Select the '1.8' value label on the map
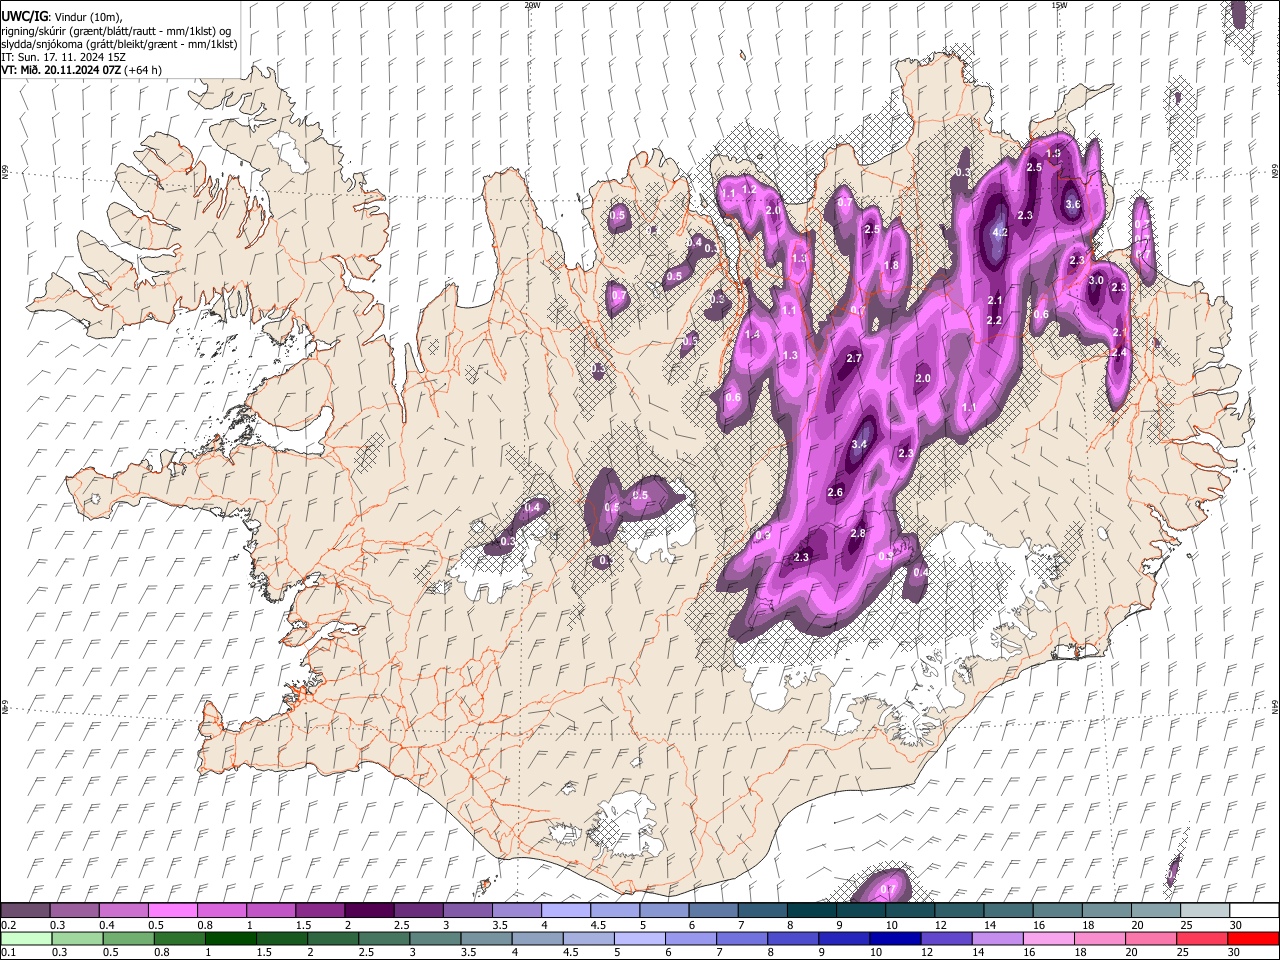Viewport: 1280px width, 960px height. point(892,266)
